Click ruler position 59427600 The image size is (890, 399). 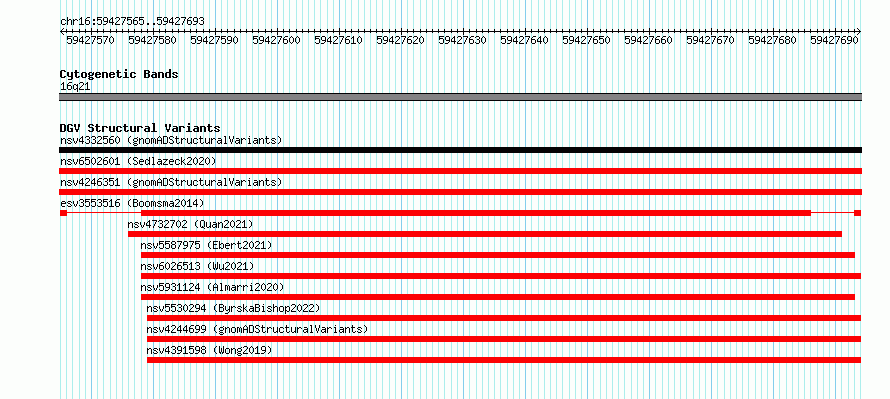(276, 40)
